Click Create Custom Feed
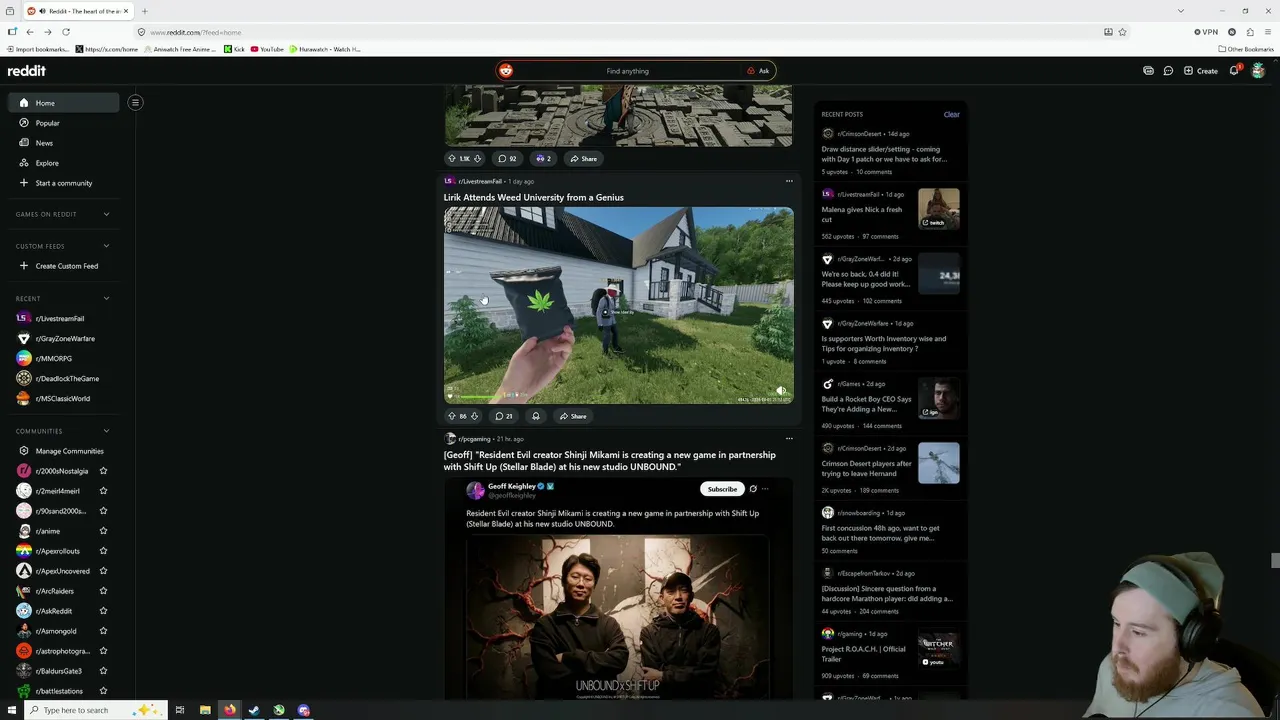The width and height of the screenshot is (1280, 720). coord(64,266)
